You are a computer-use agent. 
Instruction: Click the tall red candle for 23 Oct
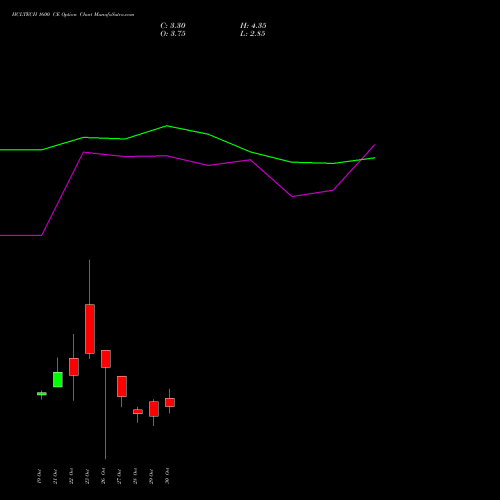[x=90, y=329]
